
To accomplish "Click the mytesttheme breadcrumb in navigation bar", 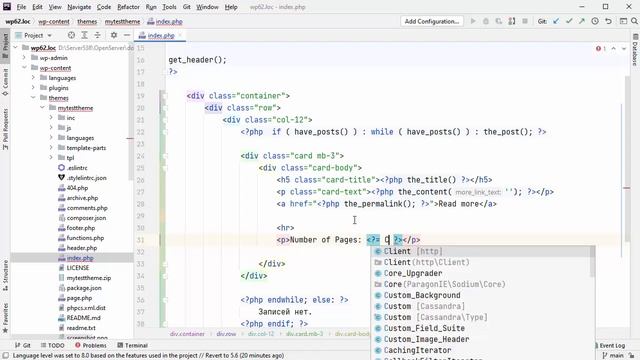I will click(122, 22).
